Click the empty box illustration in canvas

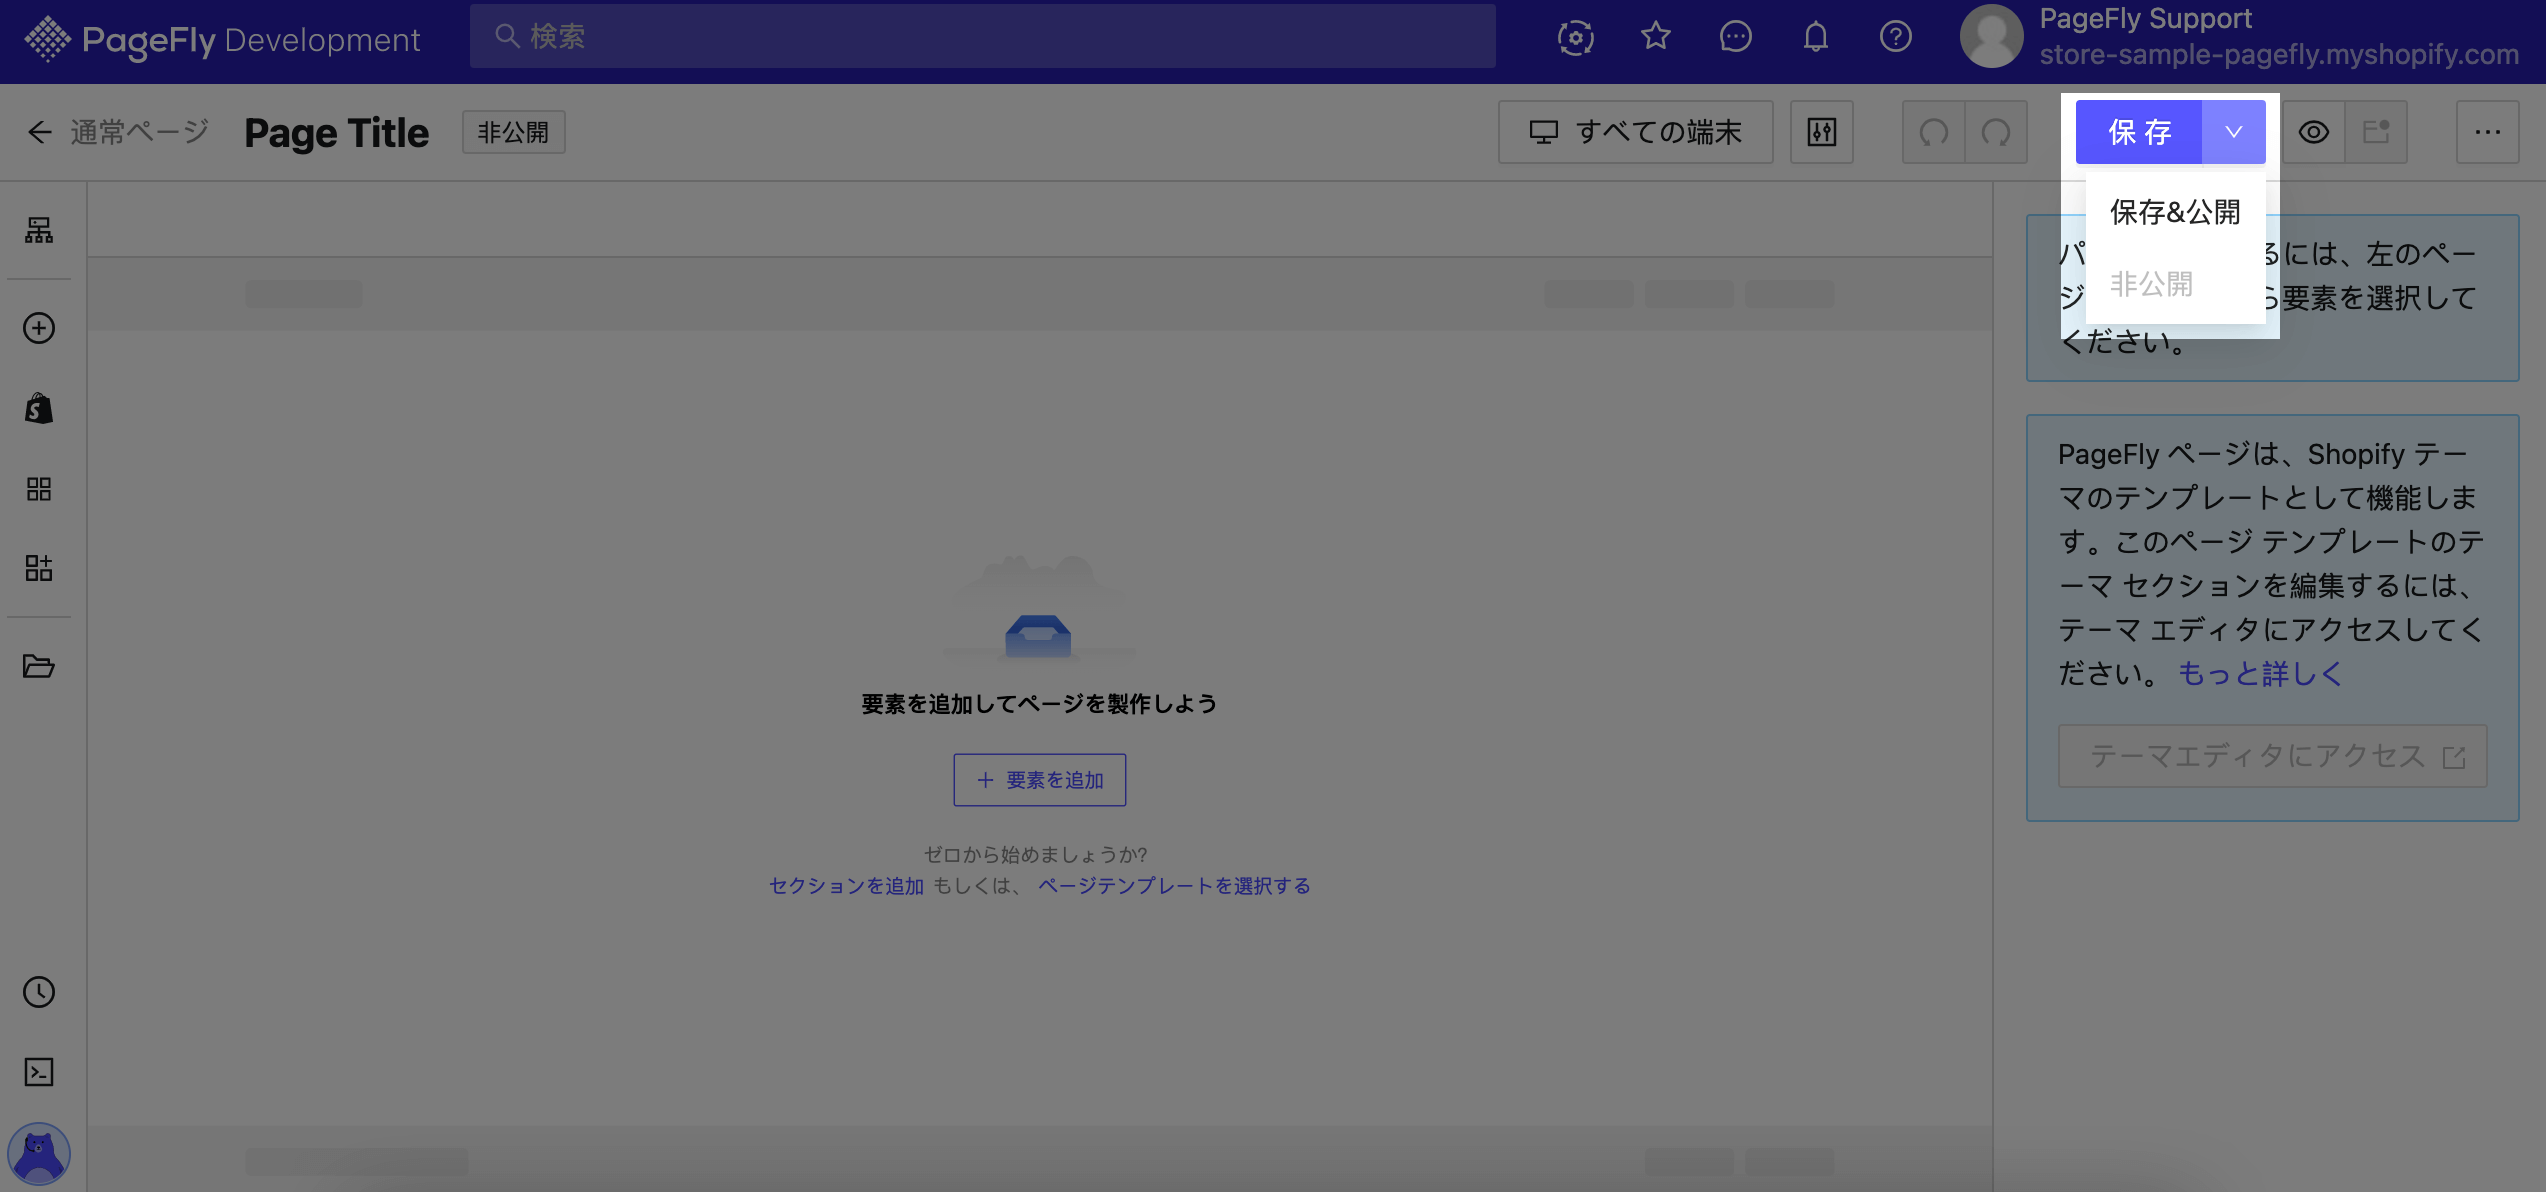(1038, 608)
